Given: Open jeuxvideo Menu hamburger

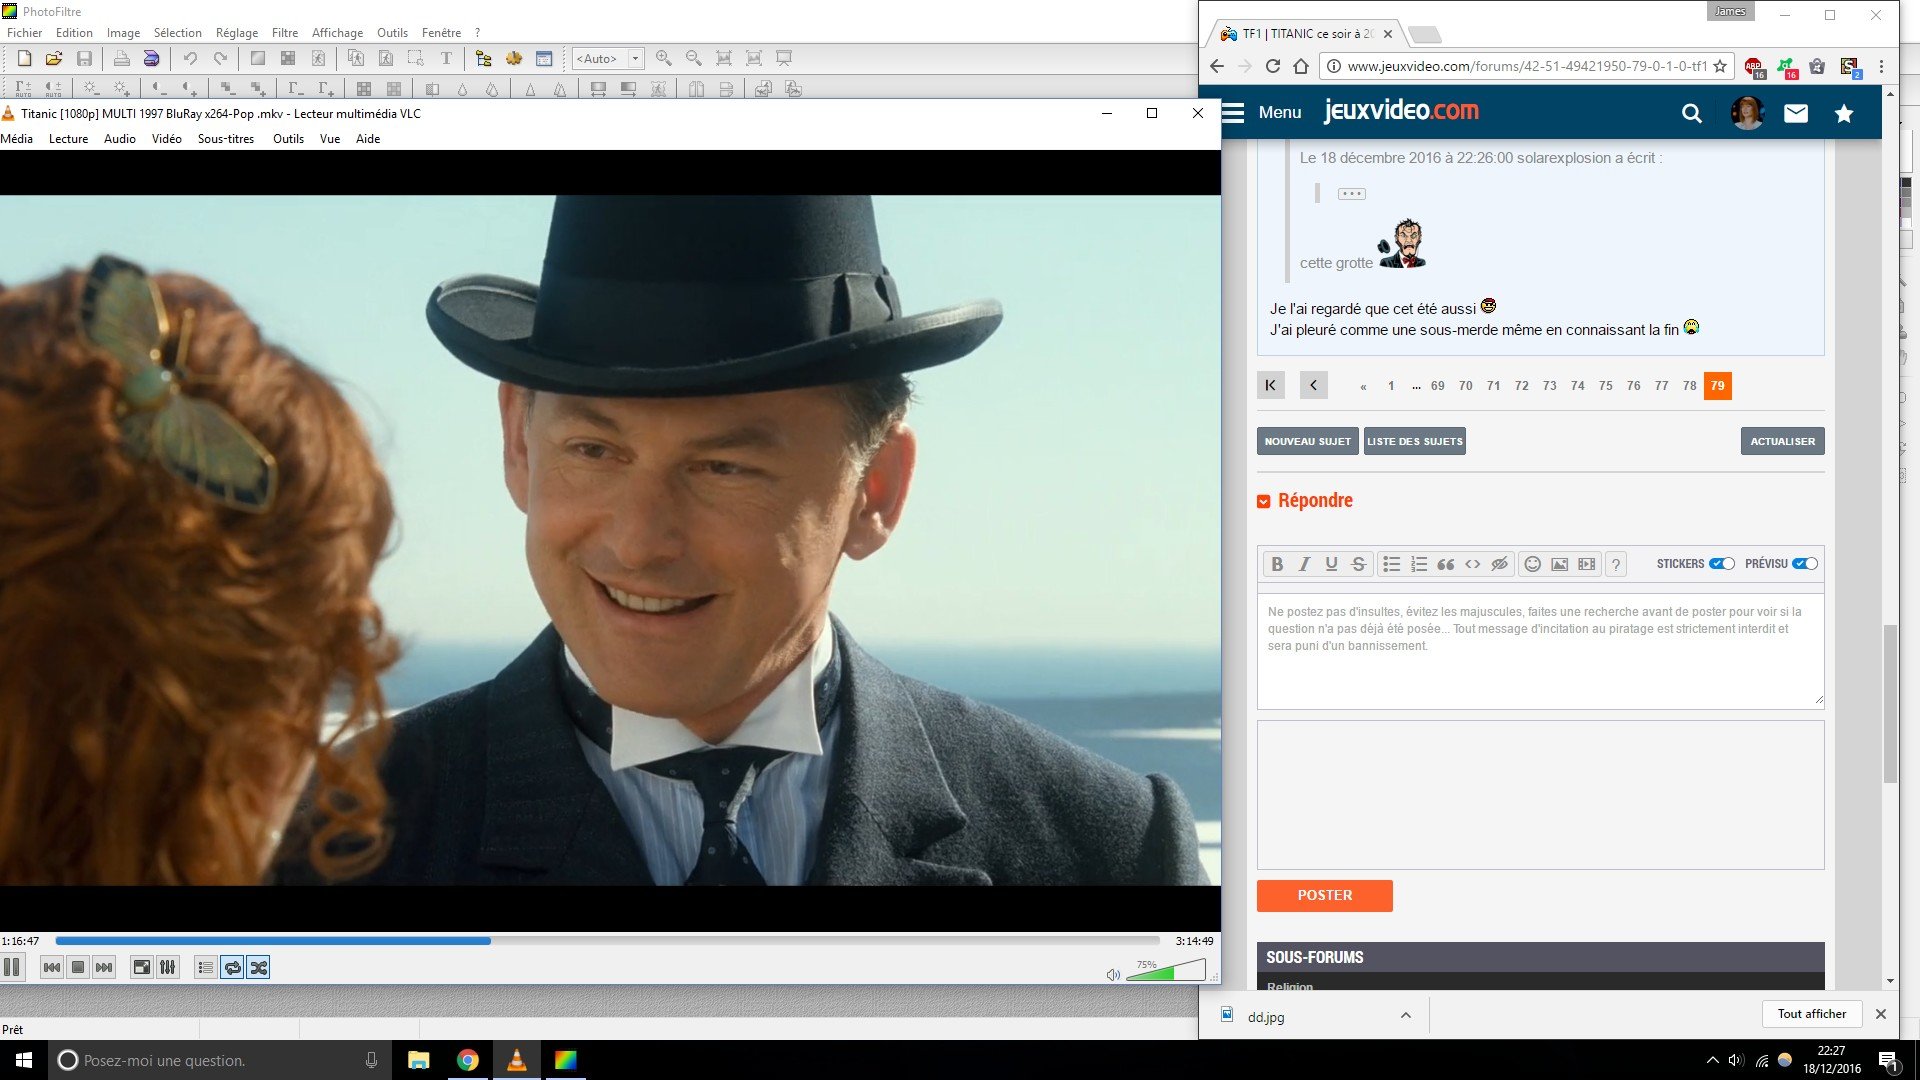Looking at the screenshot, I should coord(1234,113).
